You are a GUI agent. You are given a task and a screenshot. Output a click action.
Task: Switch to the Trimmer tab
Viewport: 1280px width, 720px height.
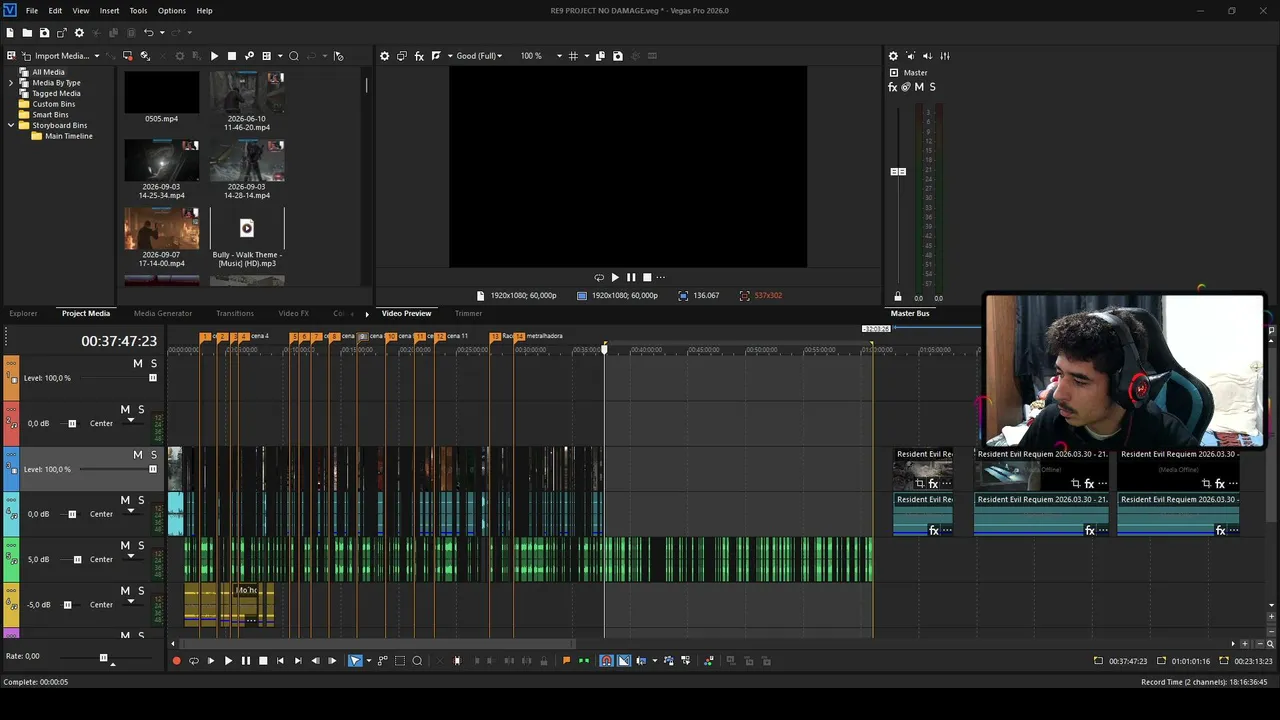[x=468, y=314]
